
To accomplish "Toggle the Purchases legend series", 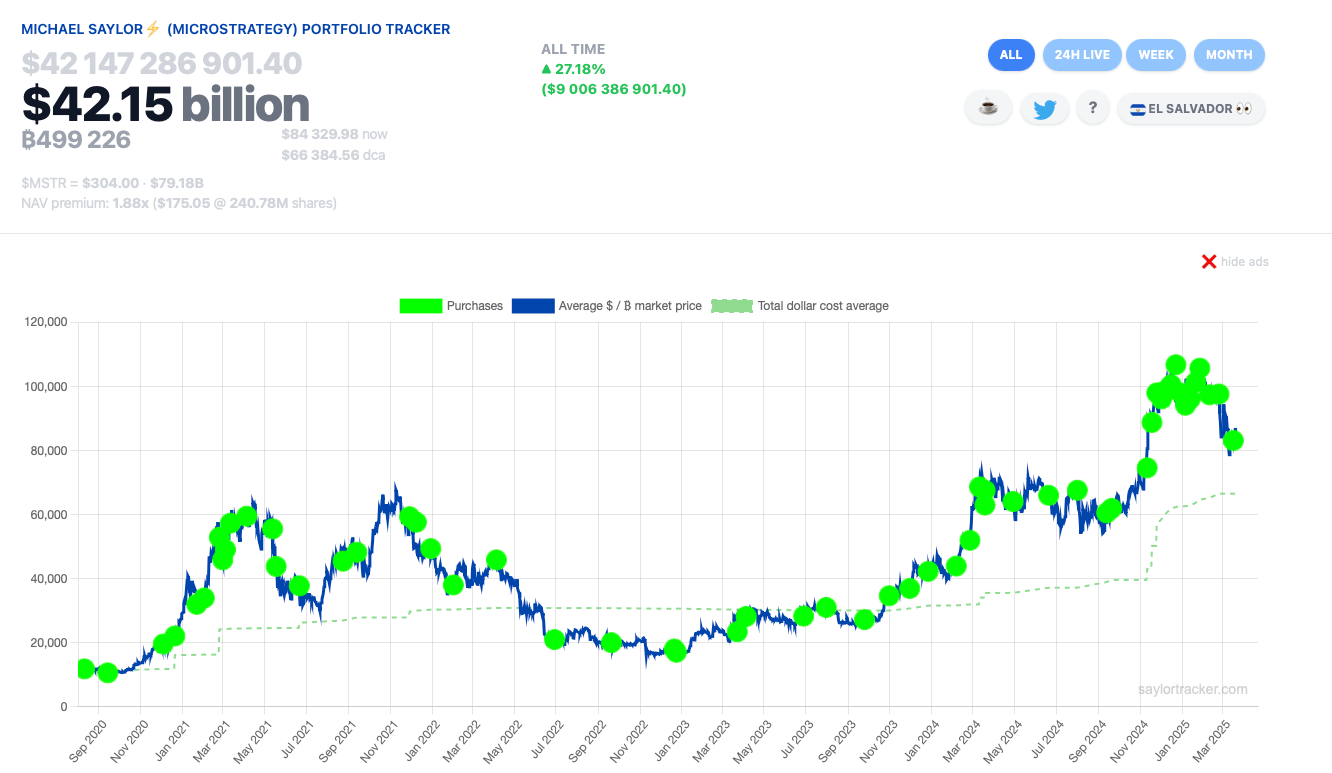I will pyautogui.click(x=451, y=306).
